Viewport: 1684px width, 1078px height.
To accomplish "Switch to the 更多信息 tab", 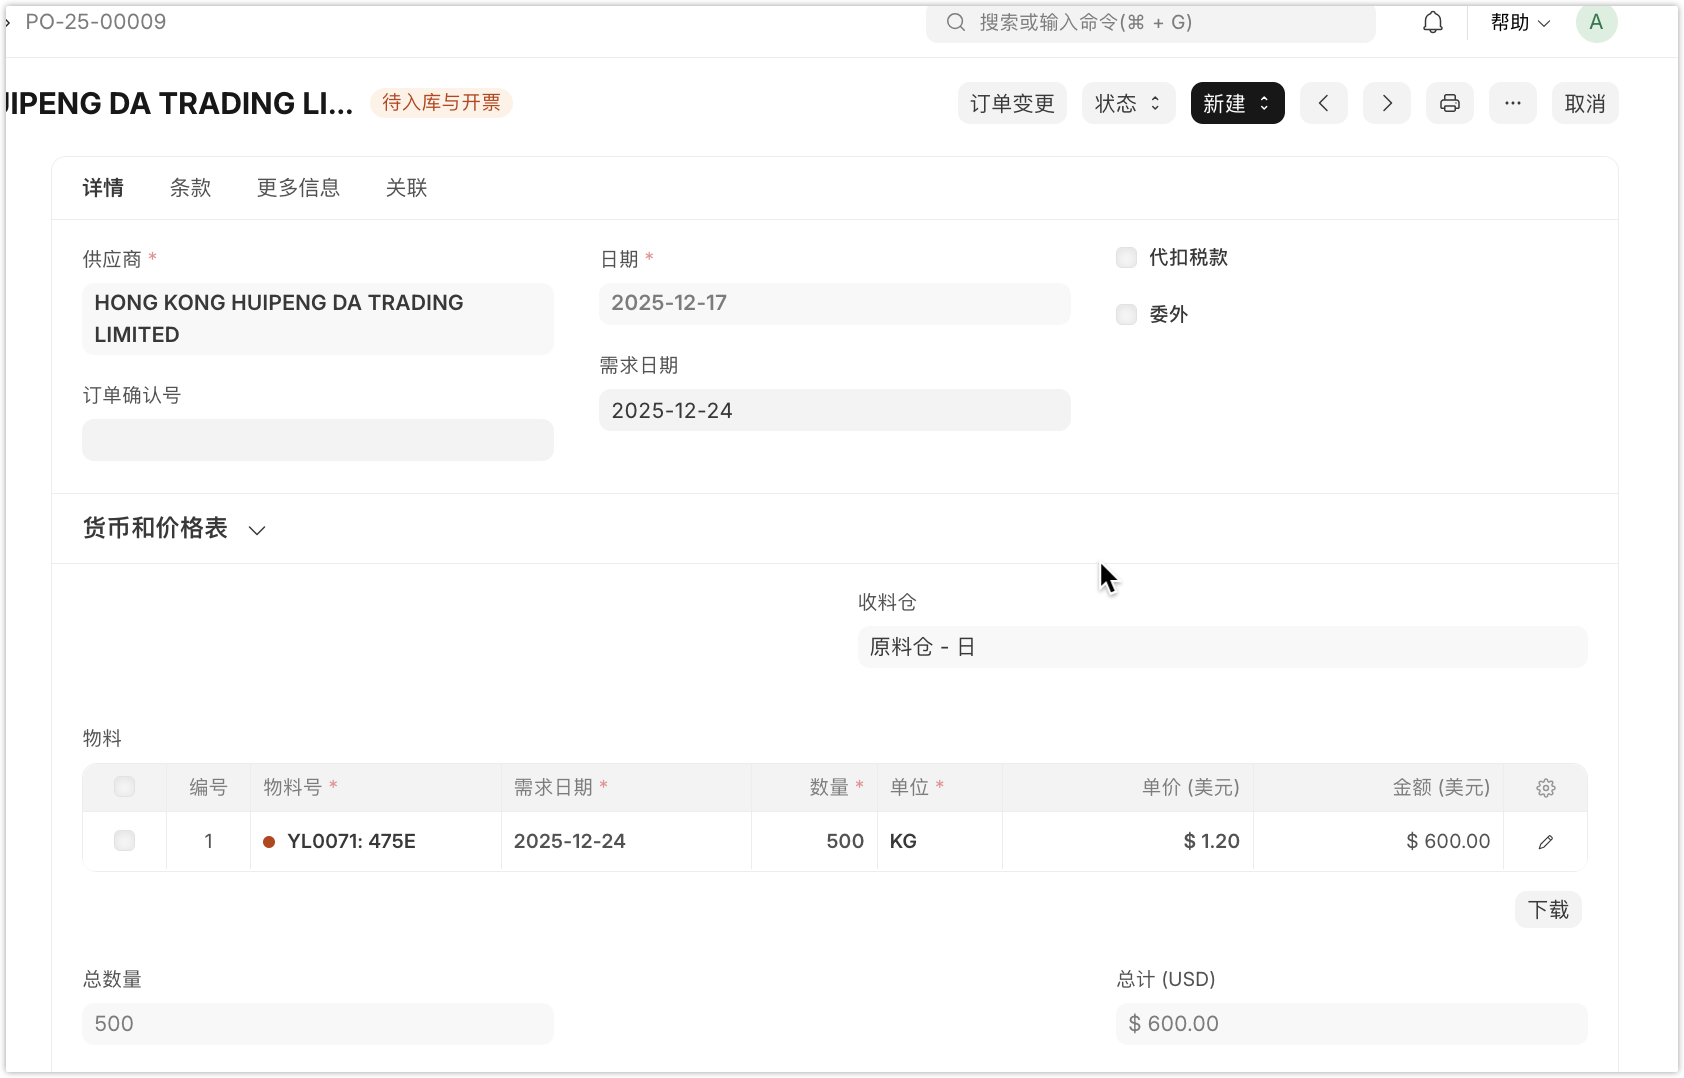I will 298,188.
